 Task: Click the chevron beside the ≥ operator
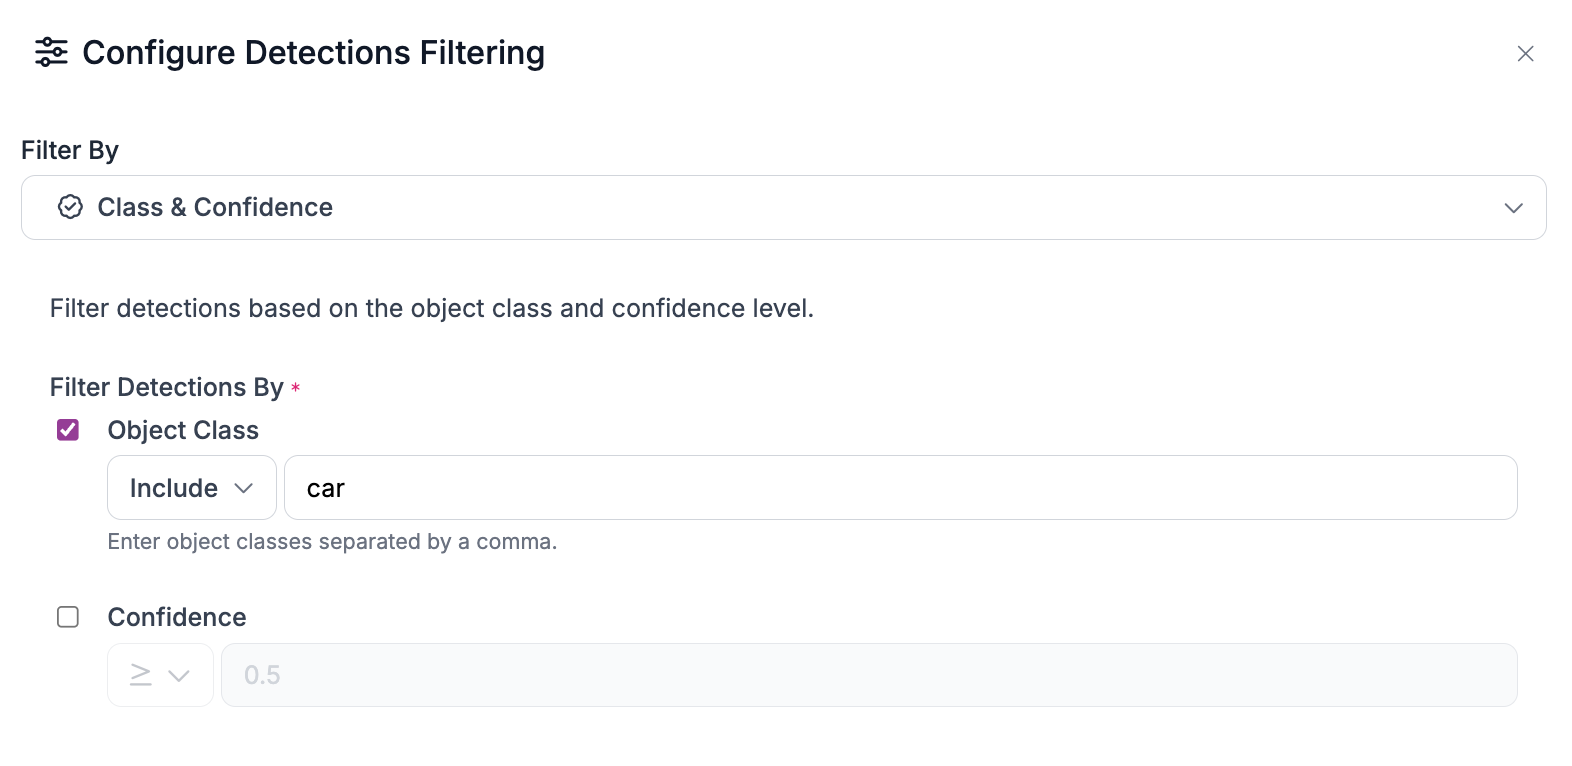coord(179,676)
